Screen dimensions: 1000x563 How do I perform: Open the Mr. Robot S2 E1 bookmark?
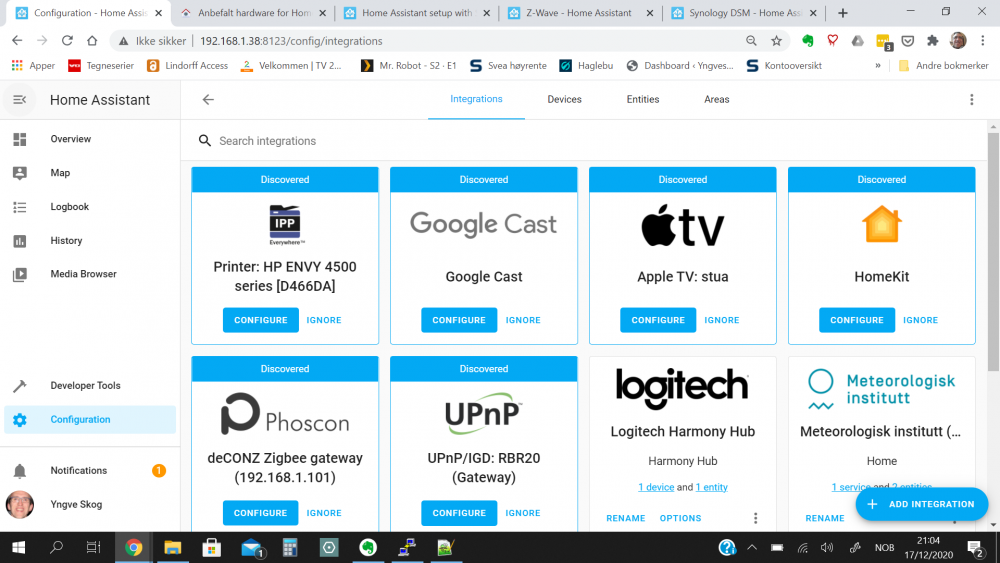click(409, 66)
